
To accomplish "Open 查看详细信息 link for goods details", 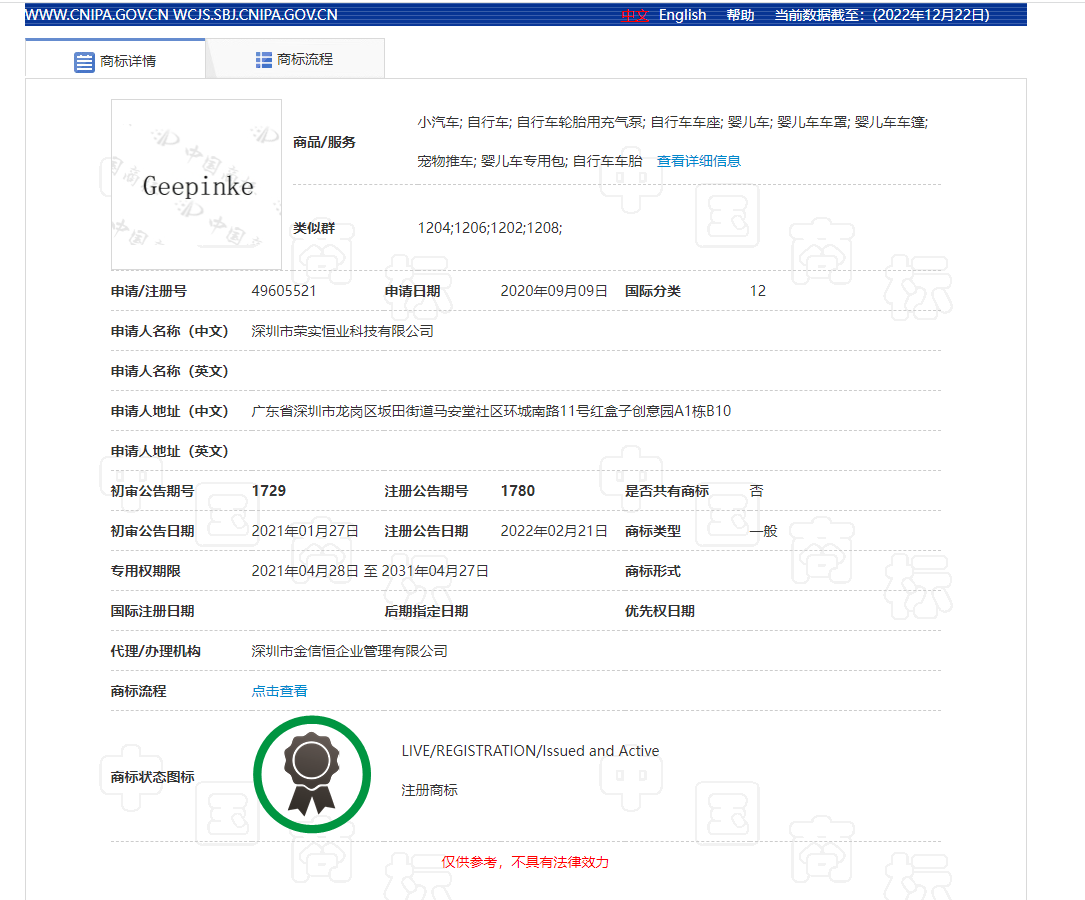I will click(698, 161).
